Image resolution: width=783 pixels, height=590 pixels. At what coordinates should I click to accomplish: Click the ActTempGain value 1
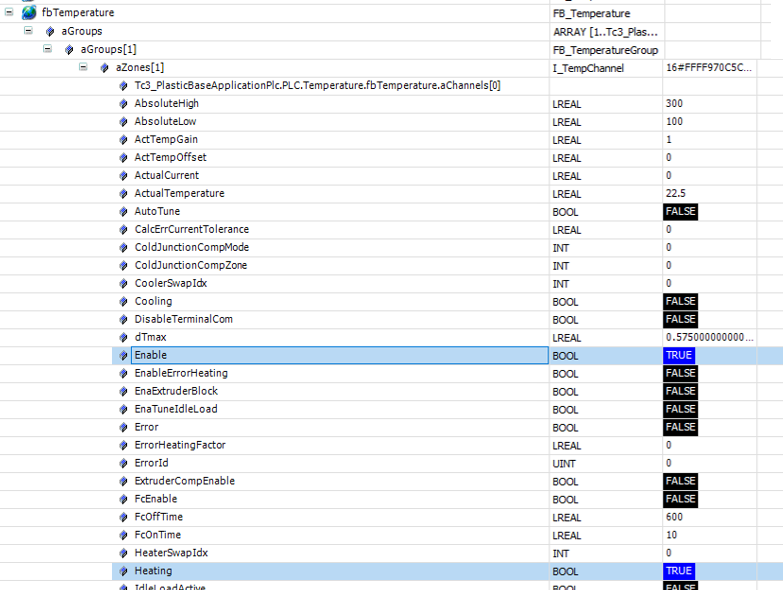tap(669, 139)
